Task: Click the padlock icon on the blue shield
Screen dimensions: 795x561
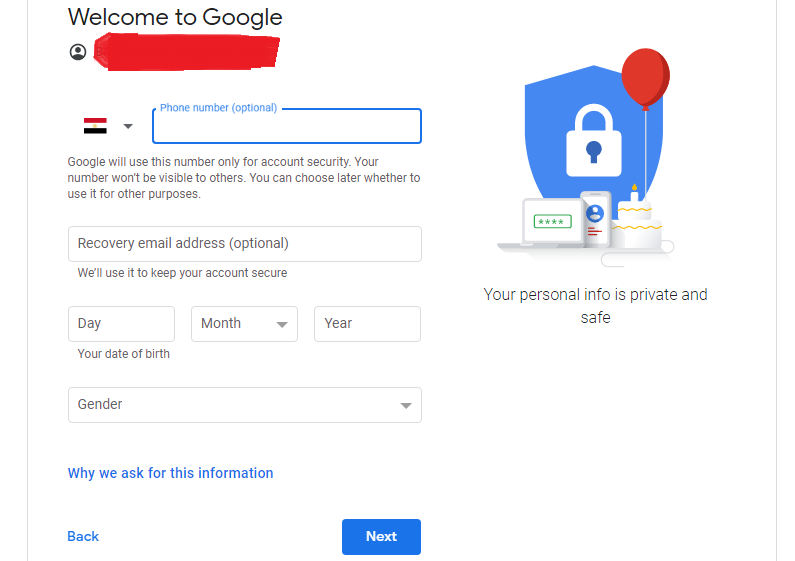Action: click(x=594, y=138)
